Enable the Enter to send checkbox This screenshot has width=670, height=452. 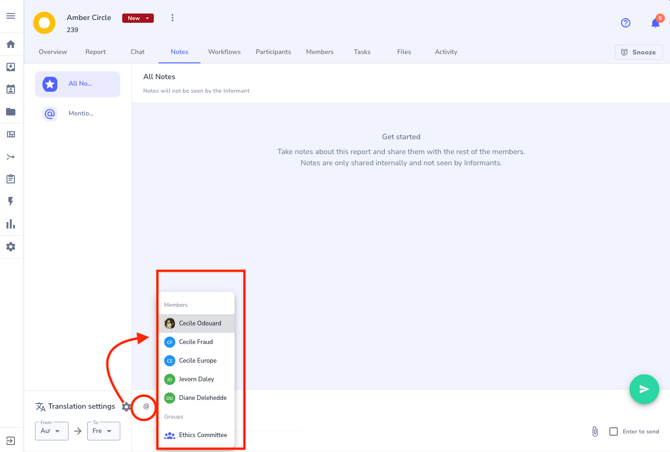point(614,431)
